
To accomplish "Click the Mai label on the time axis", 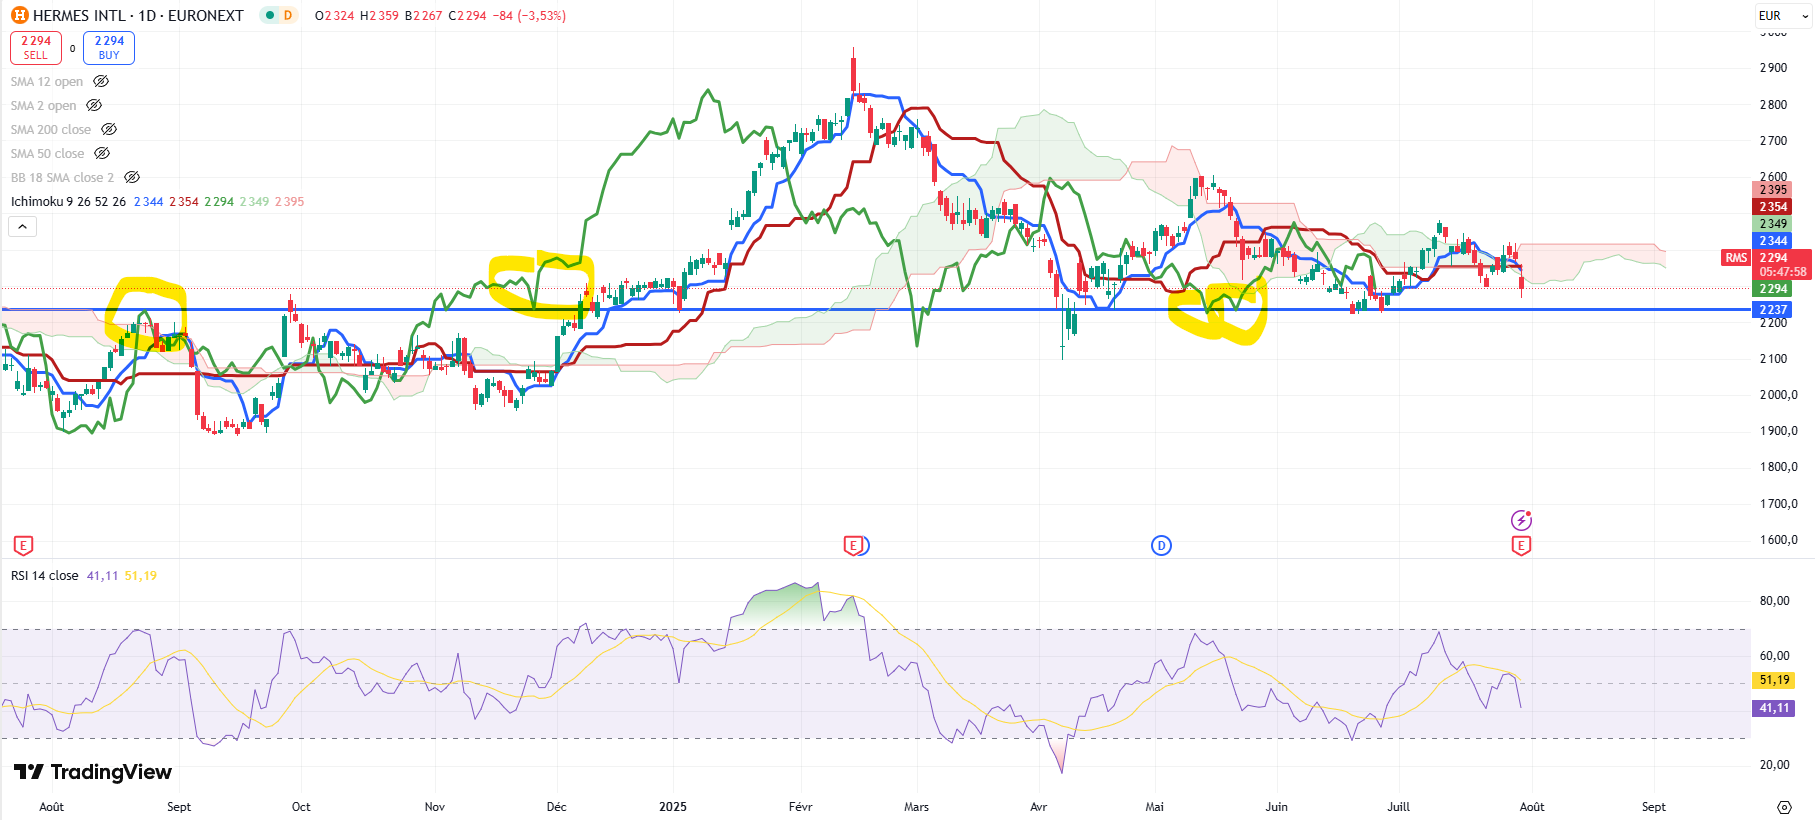I will (1155, 807).
